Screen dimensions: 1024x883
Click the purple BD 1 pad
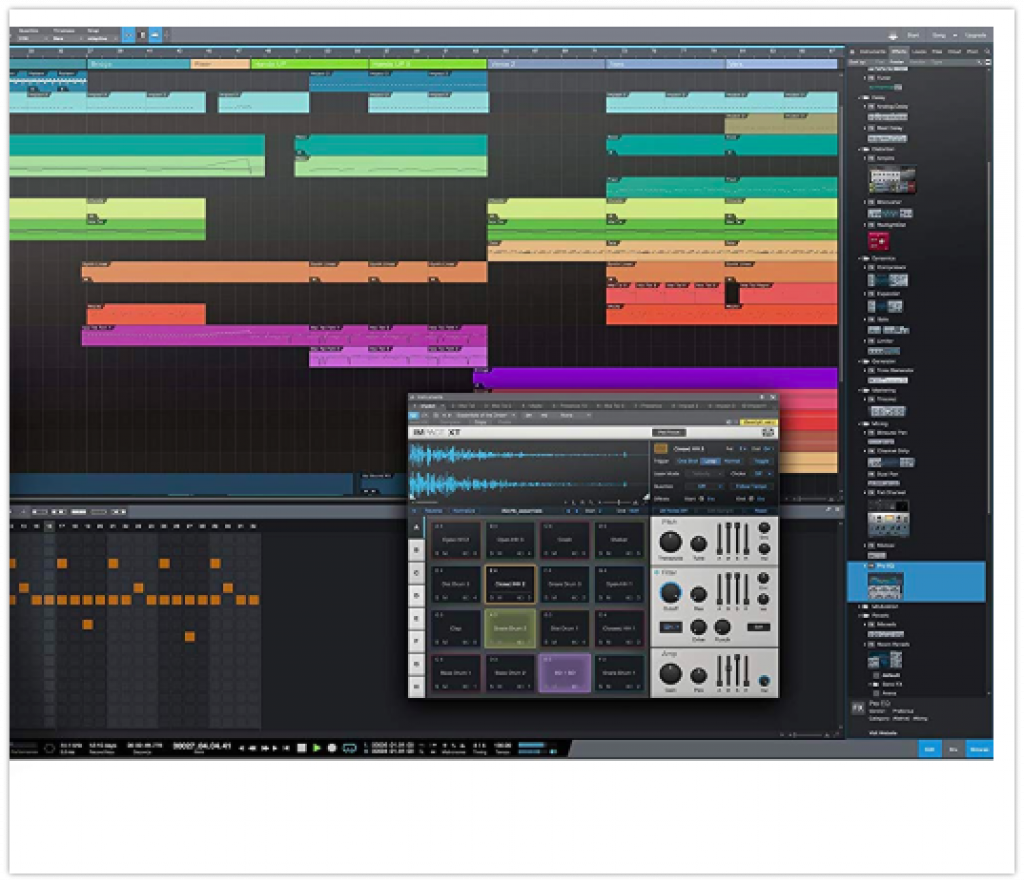[564, 672]
